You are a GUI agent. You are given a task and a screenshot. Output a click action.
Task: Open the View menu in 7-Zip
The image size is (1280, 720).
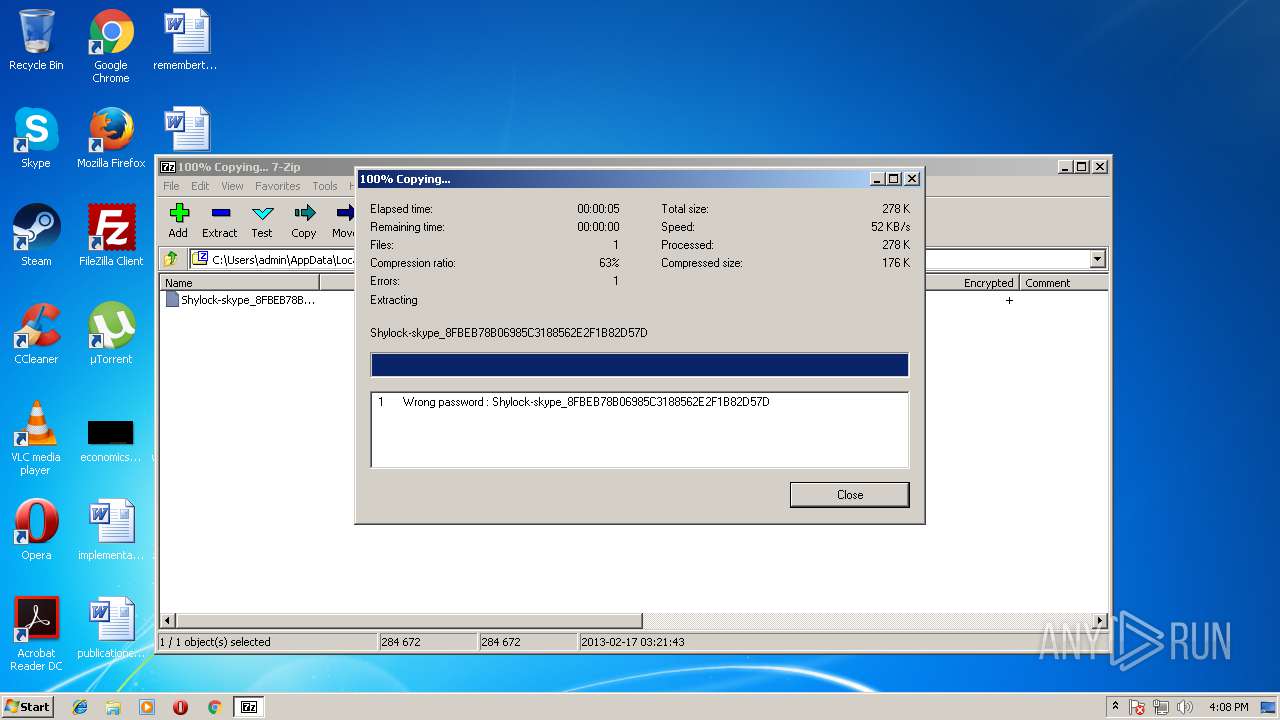pyautogui.click(x=232, y=186)
